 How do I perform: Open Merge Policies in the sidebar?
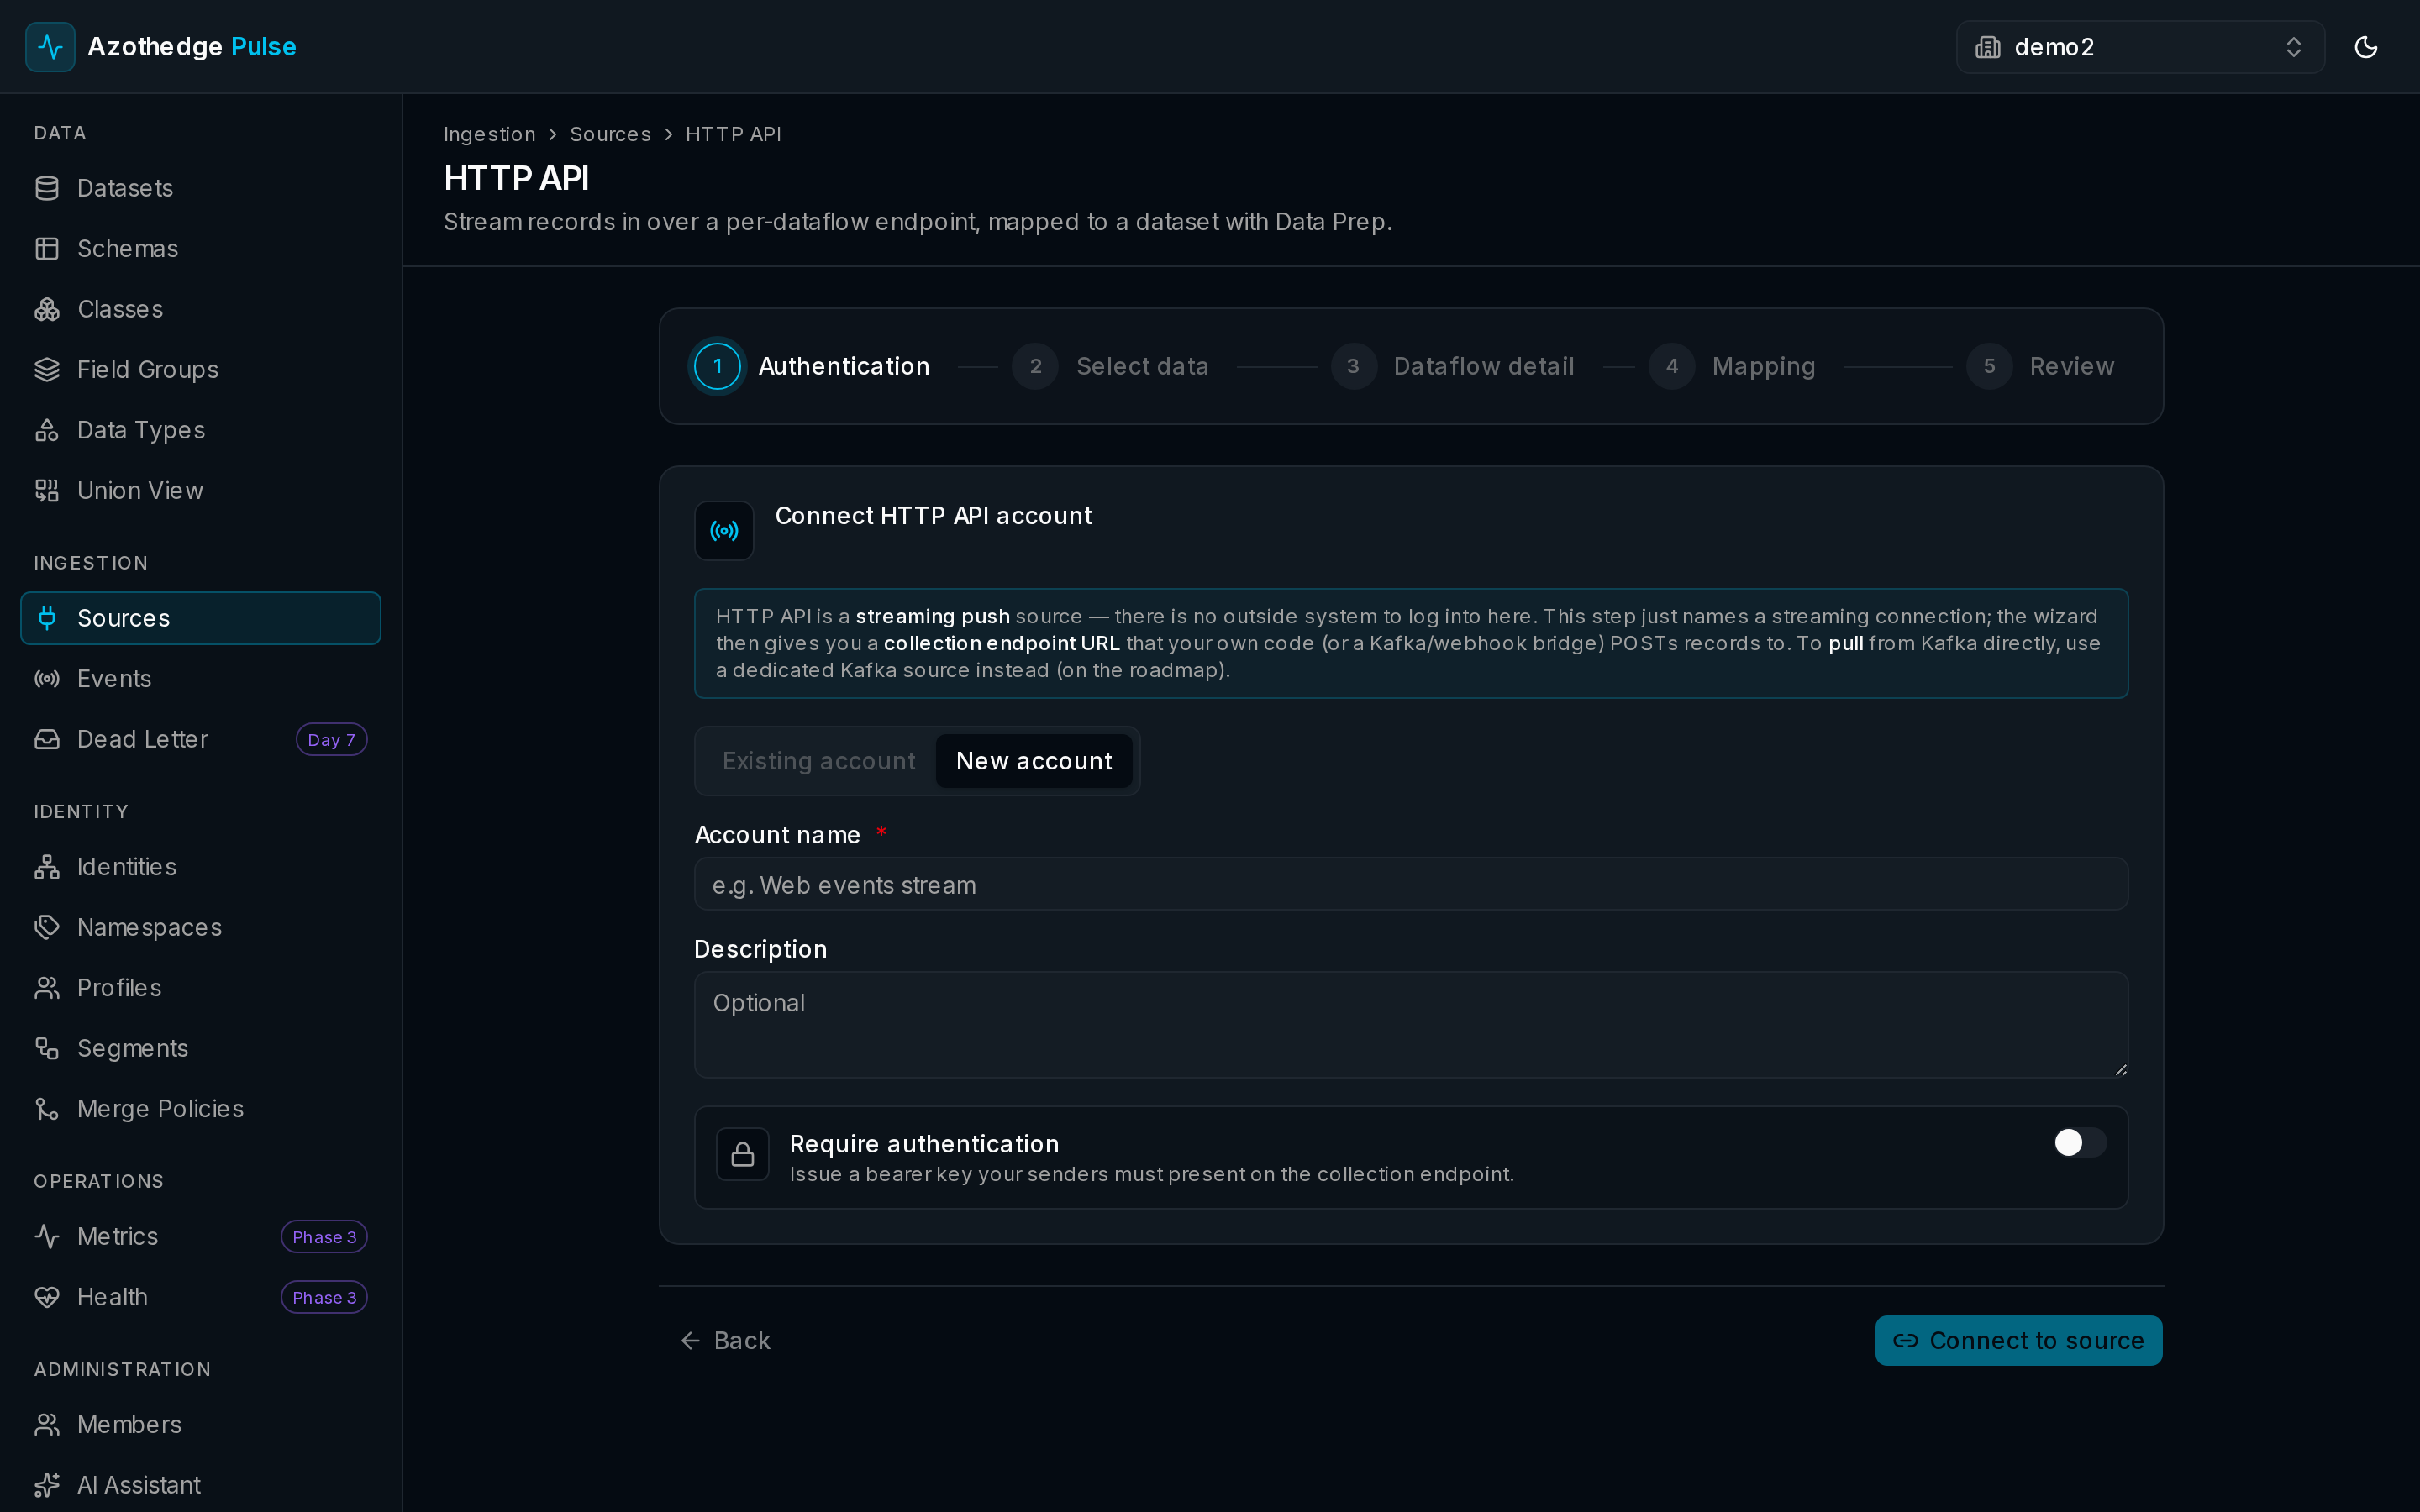pyautogui.click(x=200, y=1109)
